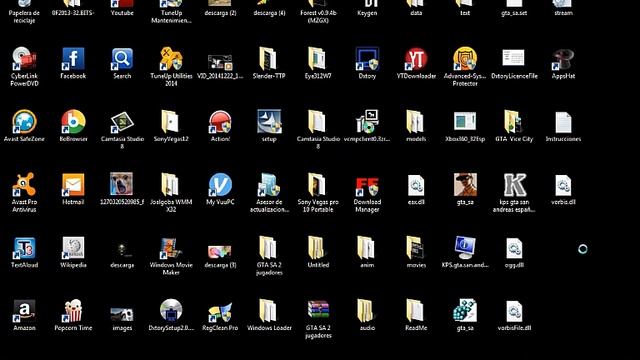Open the ReadMe folder
Image resolution: width=640 pixels, height=360 pixels.
tap(415, 311)
